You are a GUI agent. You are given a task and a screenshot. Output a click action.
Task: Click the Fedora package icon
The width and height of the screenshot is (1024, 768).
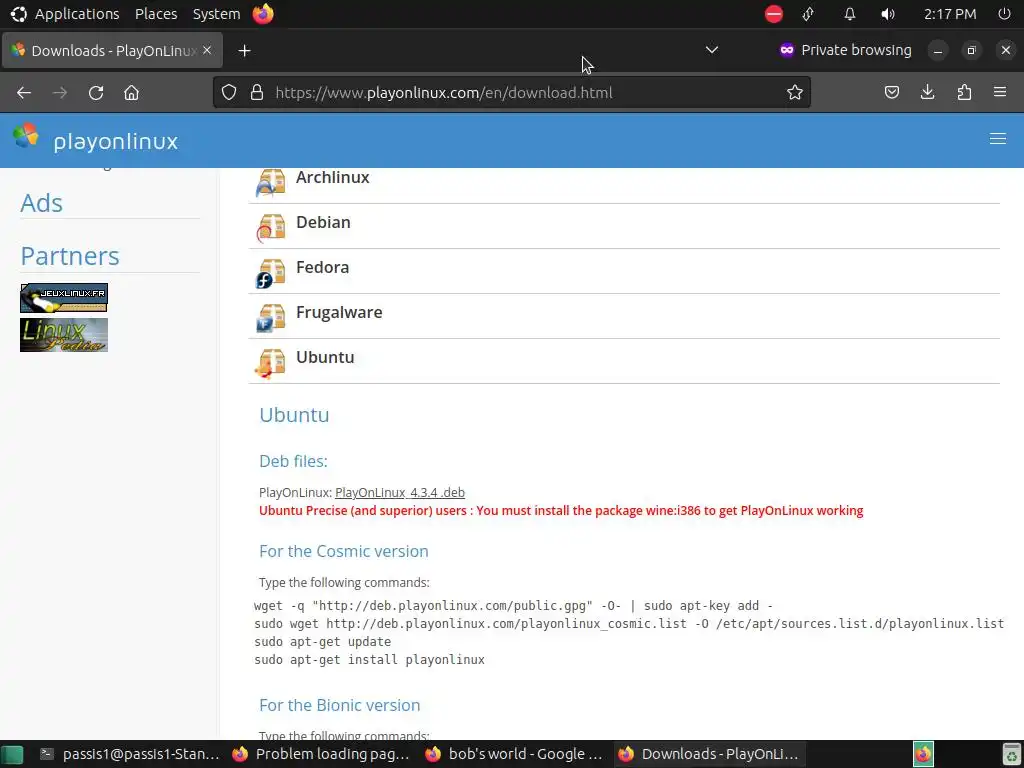[x=270, y=273]
